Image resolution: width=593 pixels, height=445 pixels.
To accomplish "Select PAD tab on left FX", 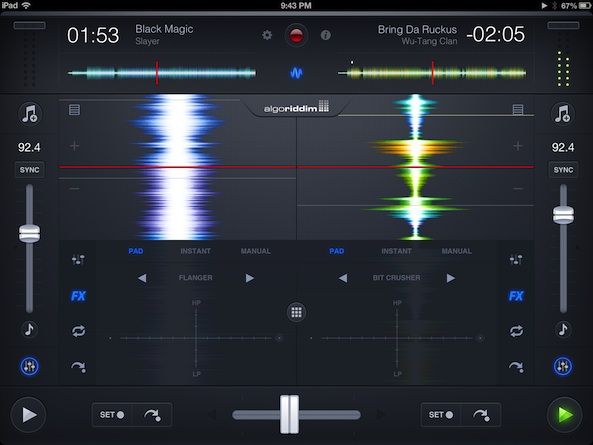I will pyautogui.click(x=136, y=251).
